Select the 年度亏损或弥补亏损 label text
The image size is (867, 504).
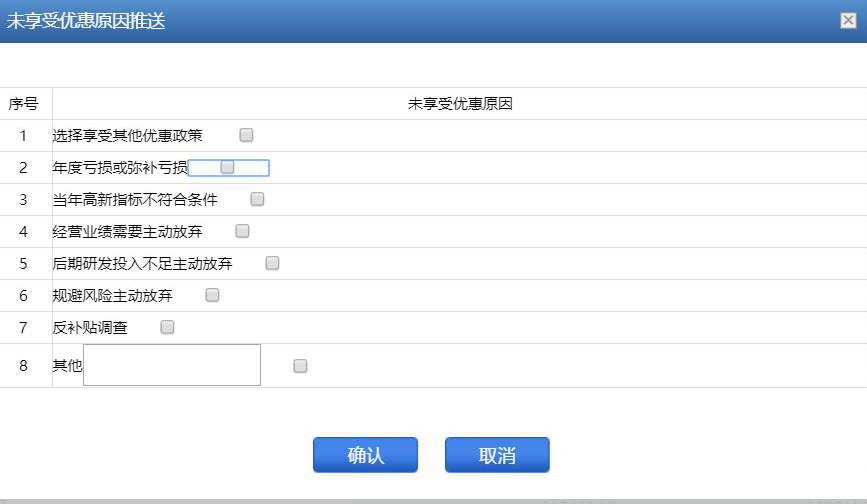pos(120,167)
